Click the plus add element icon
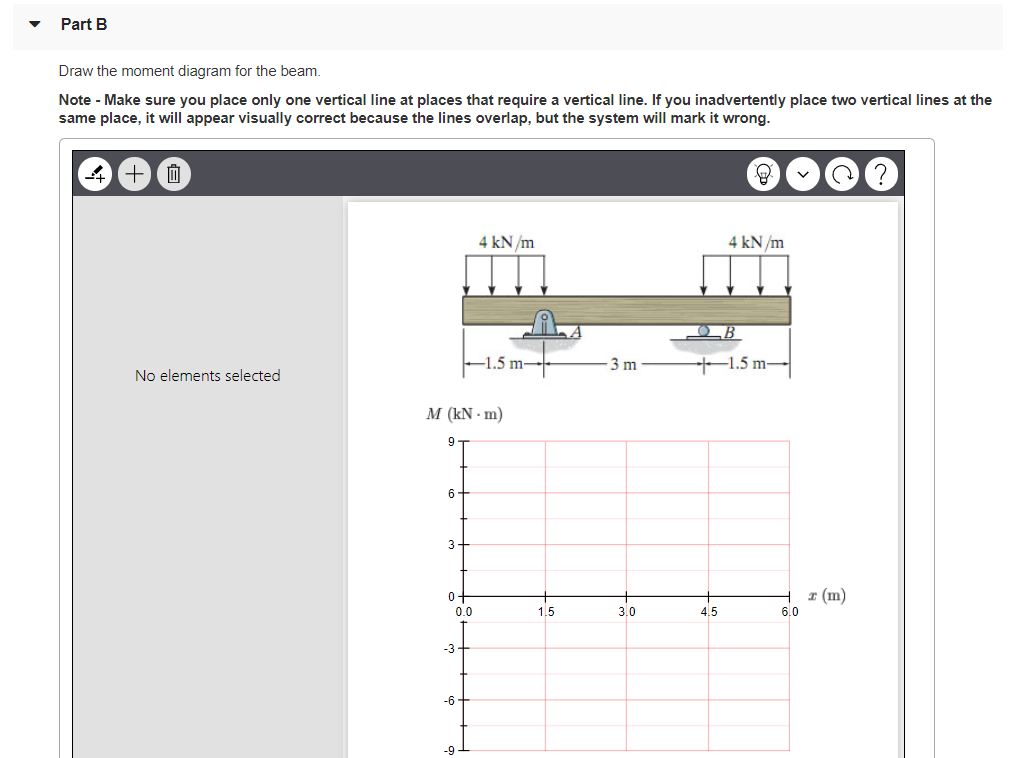Screen dimensions: 1010x758 pyautogui.click(x=134, y=174)
